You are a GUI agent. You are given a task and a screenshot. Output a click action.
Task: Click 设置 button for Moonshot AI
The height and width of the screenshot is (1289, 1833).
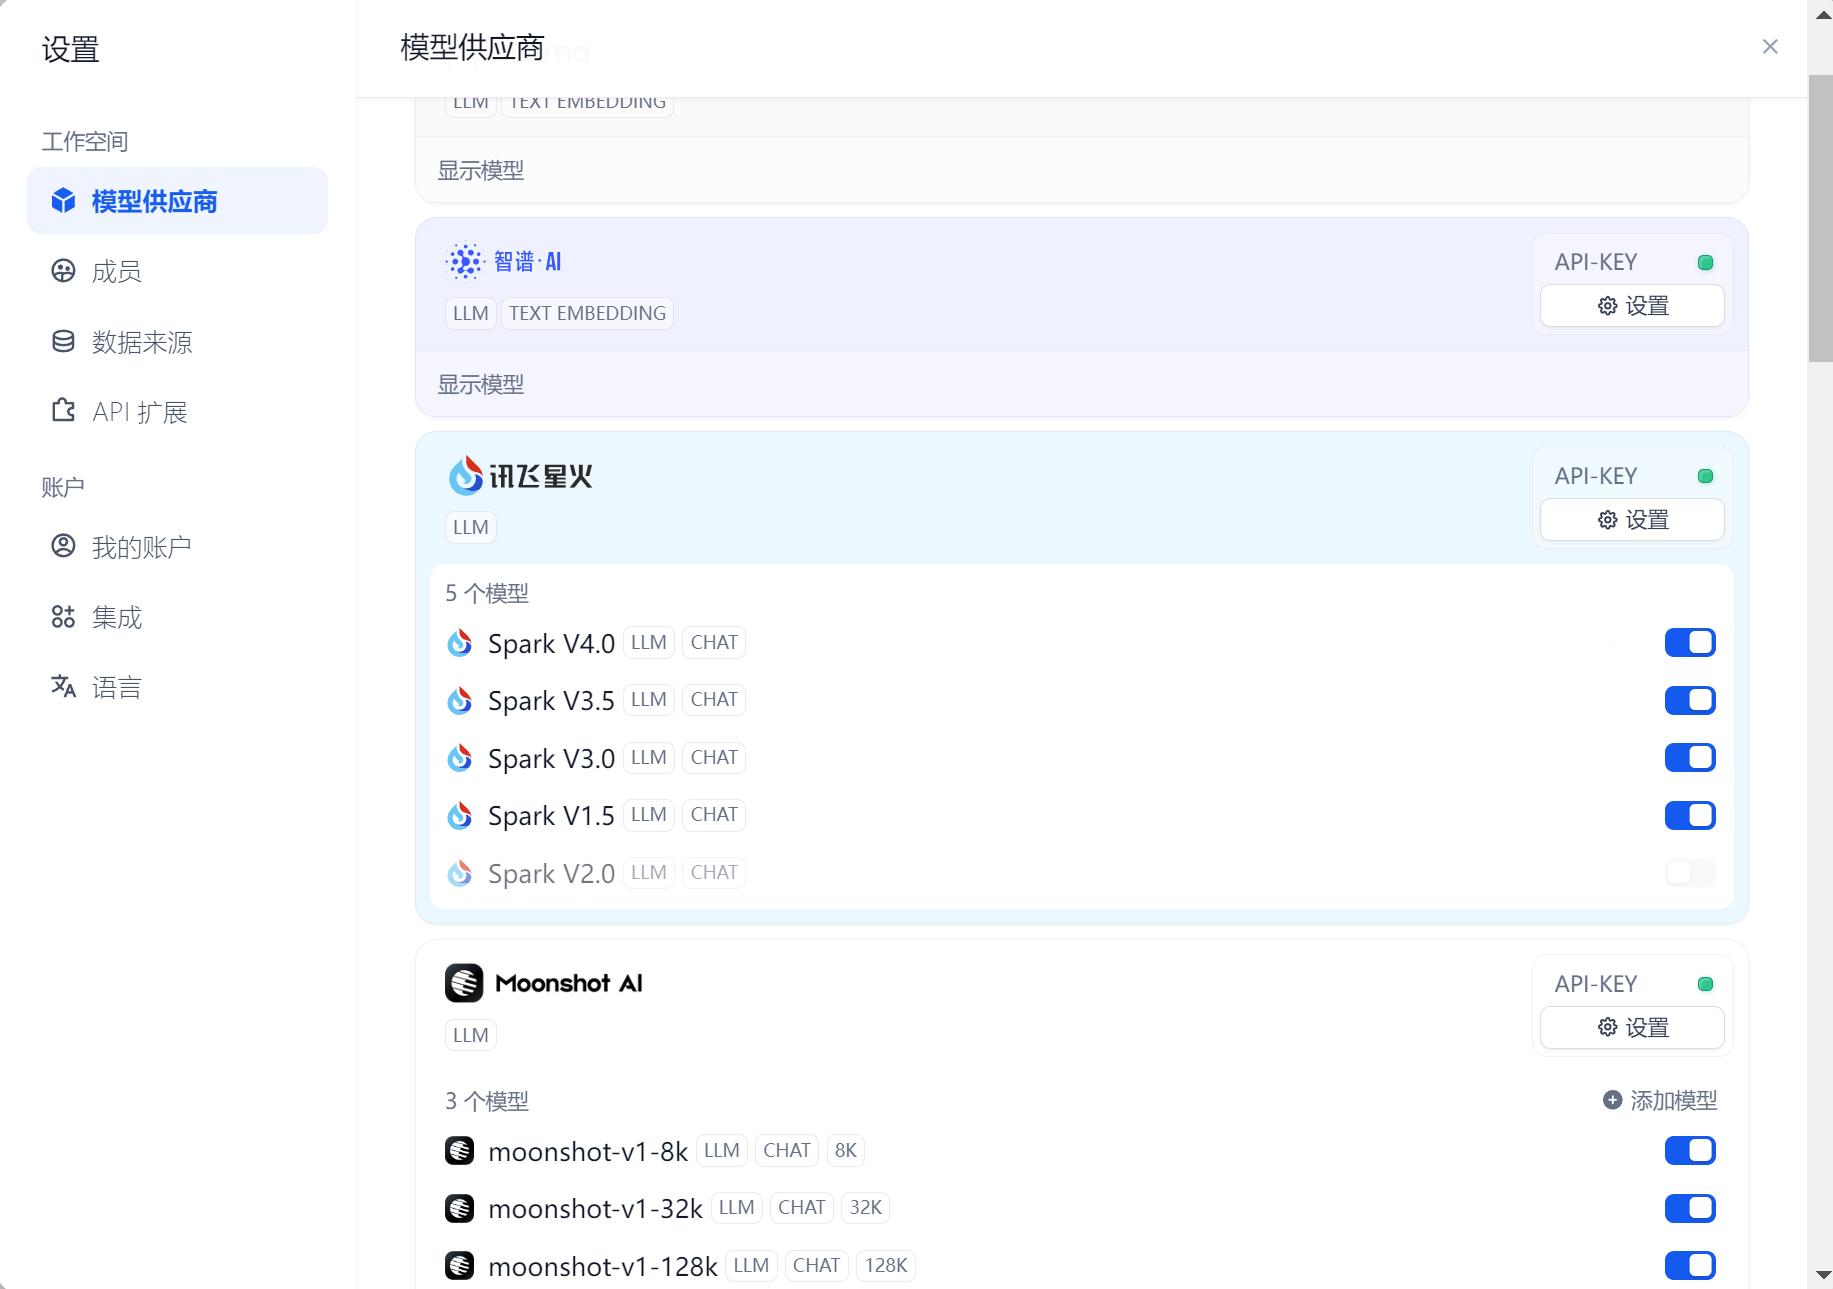click(1632, 1028)
